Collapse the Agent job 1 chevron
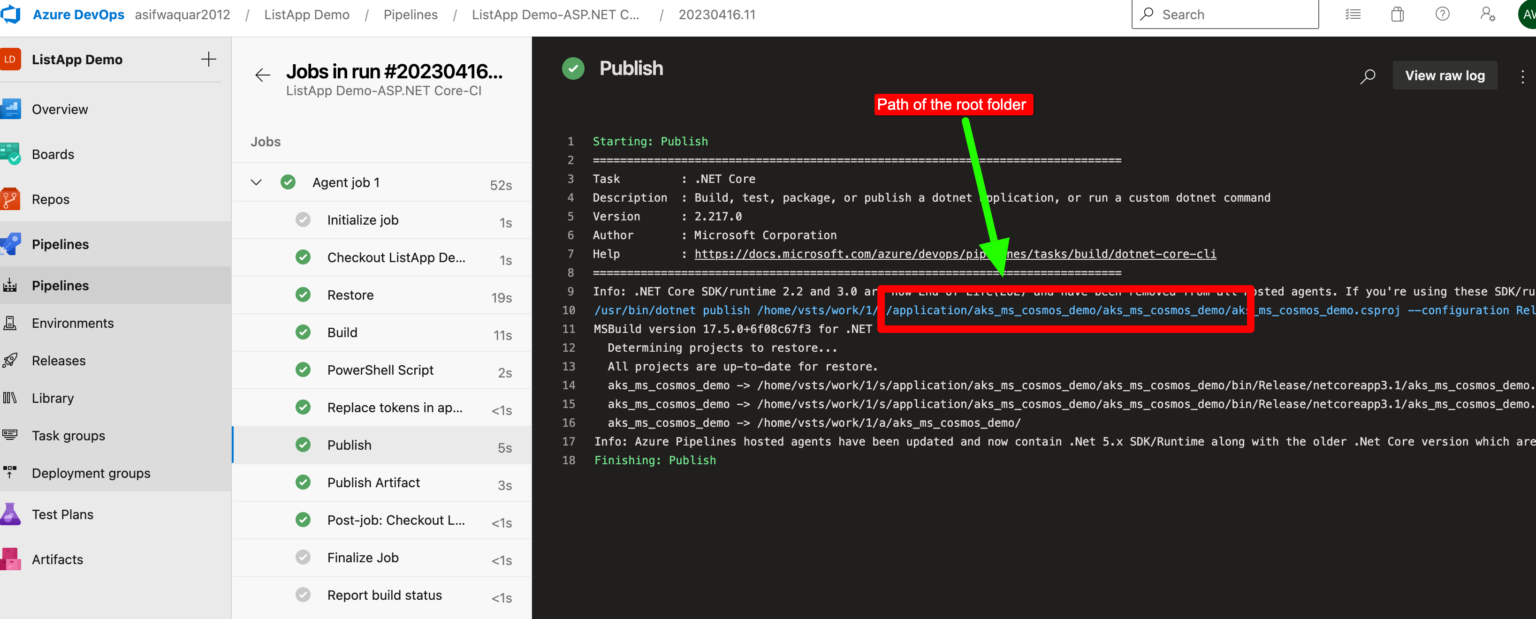Viewport: 1536px width, 619px height. point(257,182)
